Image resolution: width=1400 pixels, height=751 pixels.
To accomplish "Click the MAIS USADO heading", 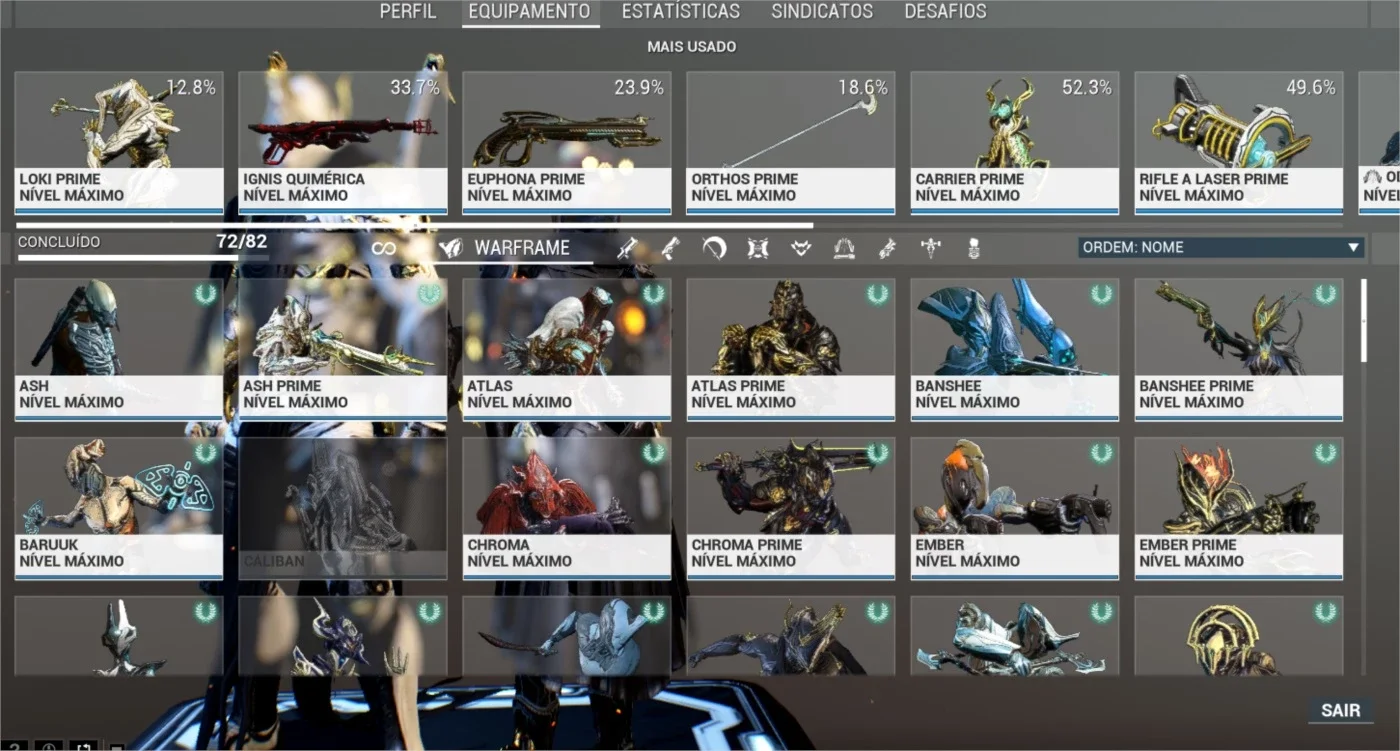I will [692, 46].
